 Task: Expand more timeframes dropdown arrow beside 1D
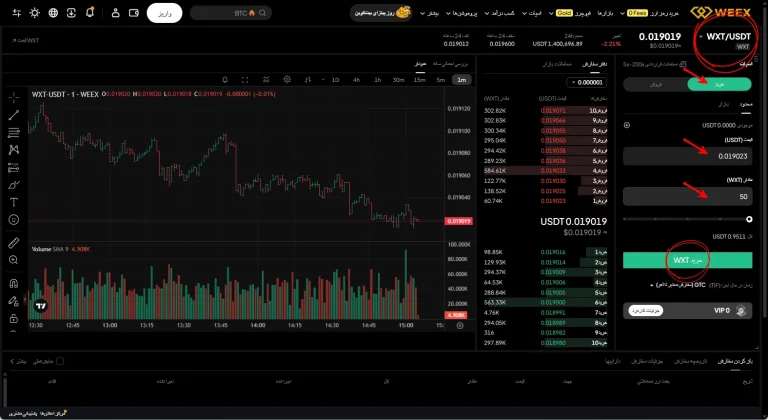click(323, 80)
